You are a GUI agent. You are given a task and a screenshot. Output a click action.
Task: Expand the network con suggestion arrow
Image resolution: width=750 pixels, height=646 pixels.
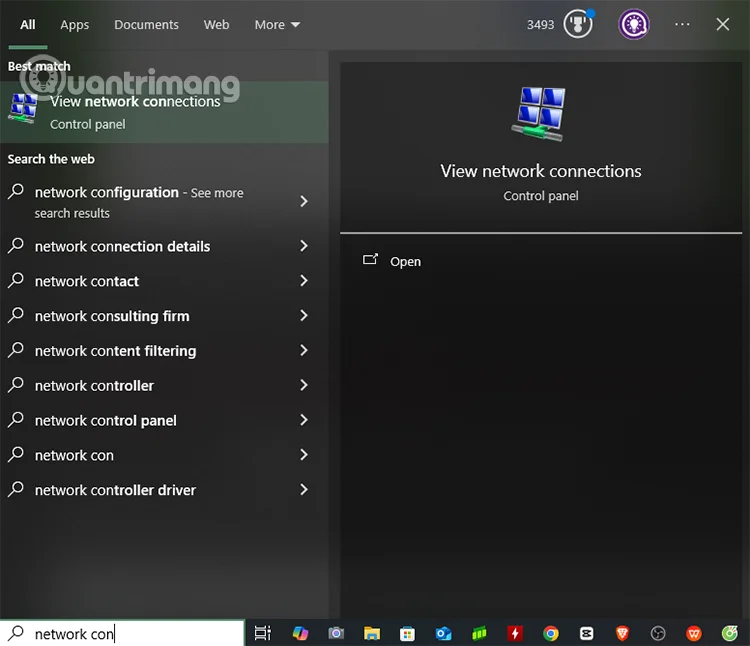point(304,455)
